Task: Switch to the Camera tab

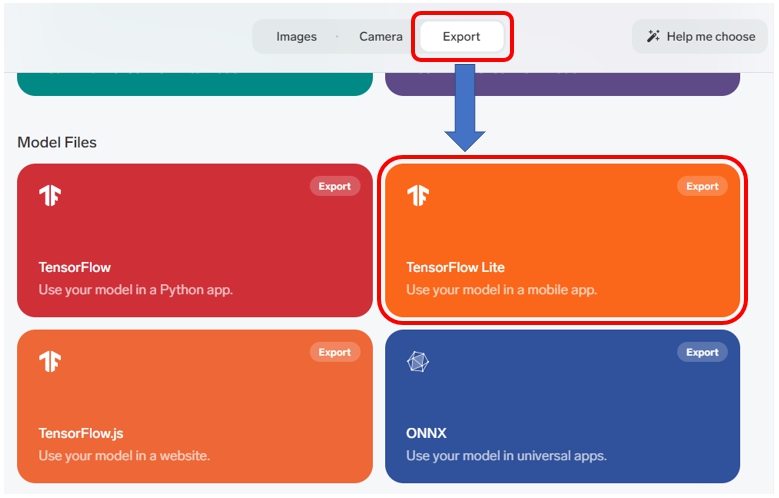Action: 381,37
